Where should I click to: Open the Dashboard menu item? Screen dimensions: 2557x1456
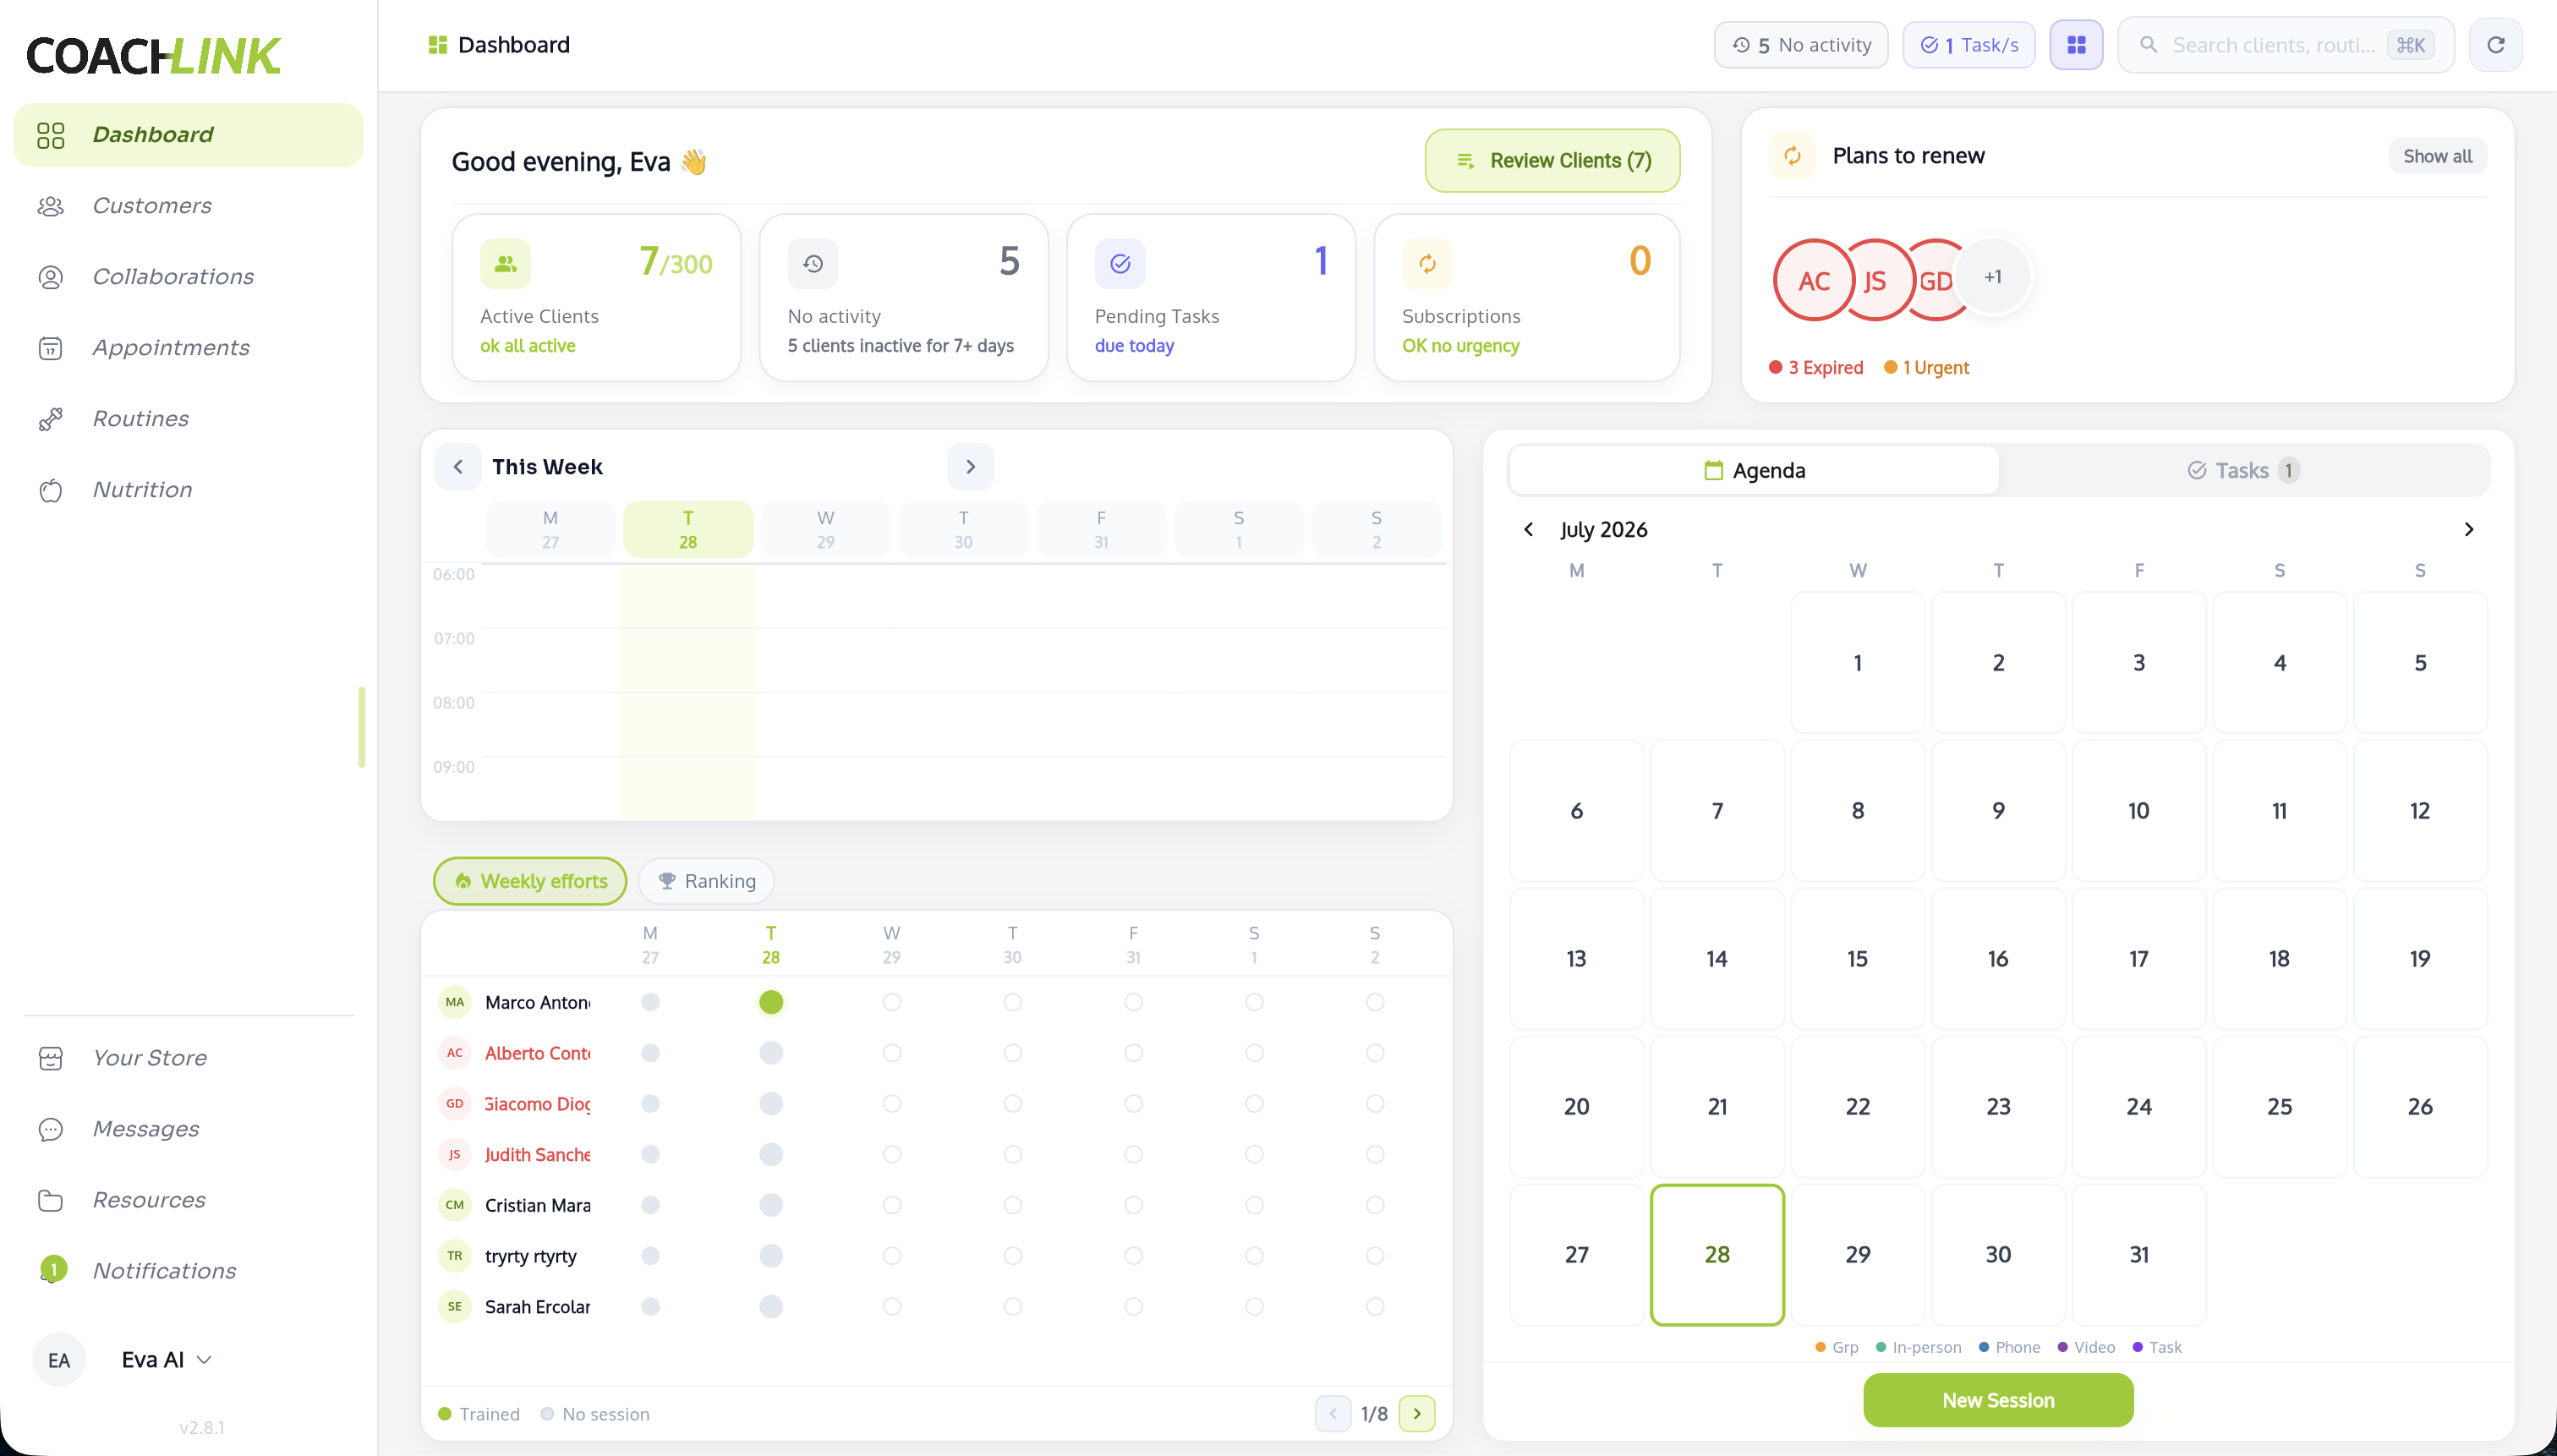tap(188, 135)
